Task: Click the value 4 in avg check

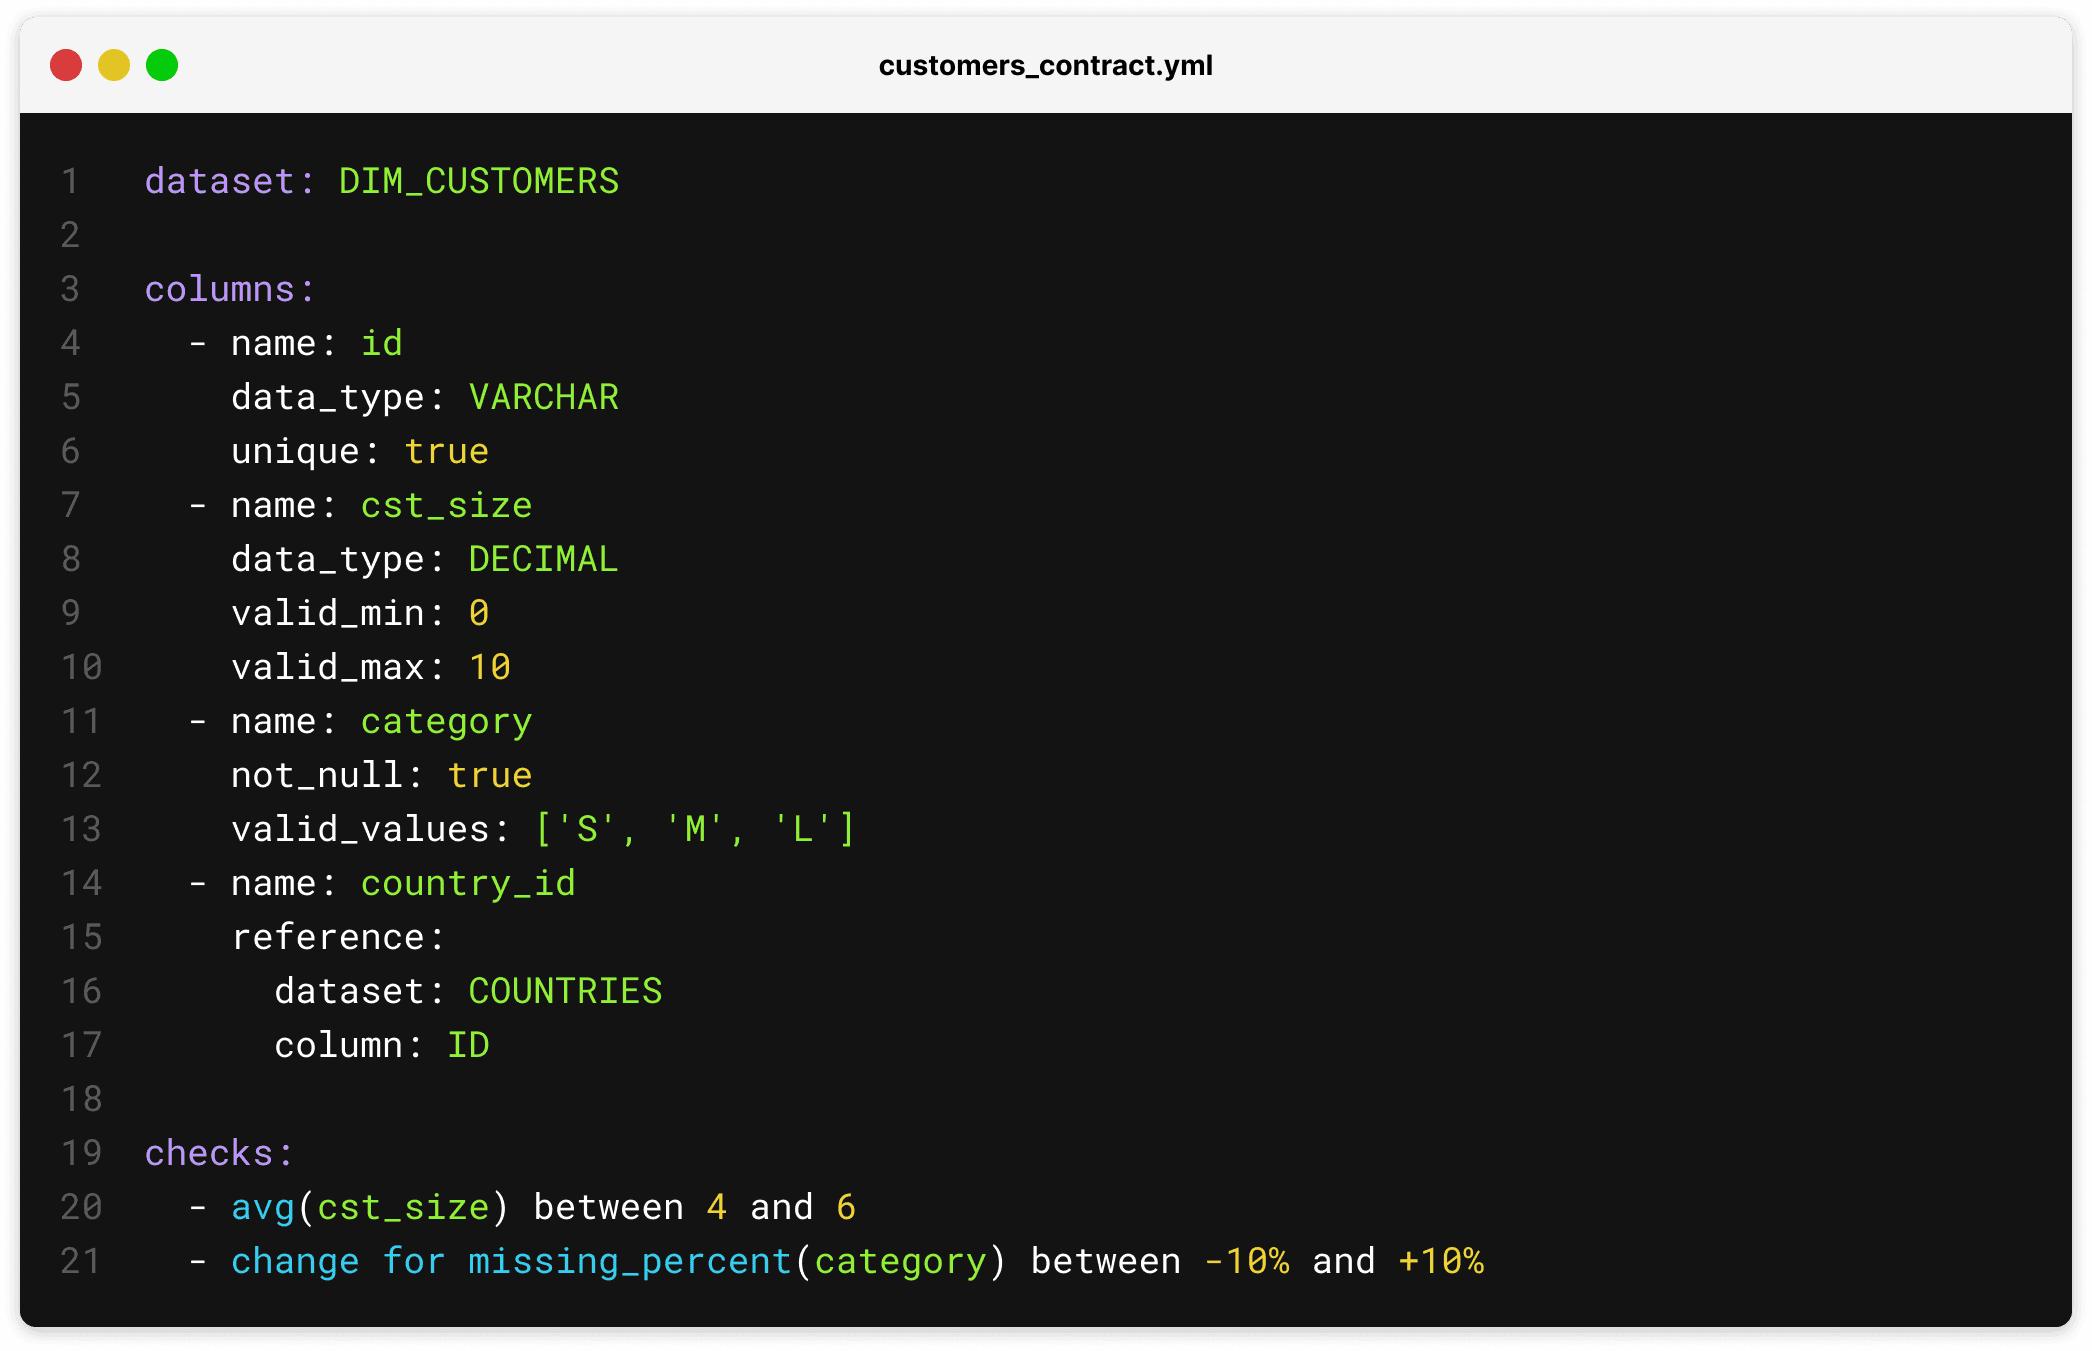Action: (716, 1207)
